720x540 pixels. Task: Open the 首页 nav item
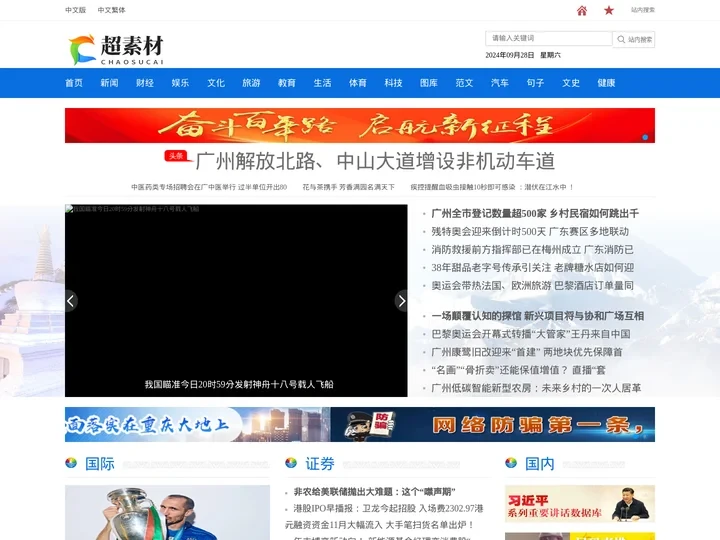point(74,83)
